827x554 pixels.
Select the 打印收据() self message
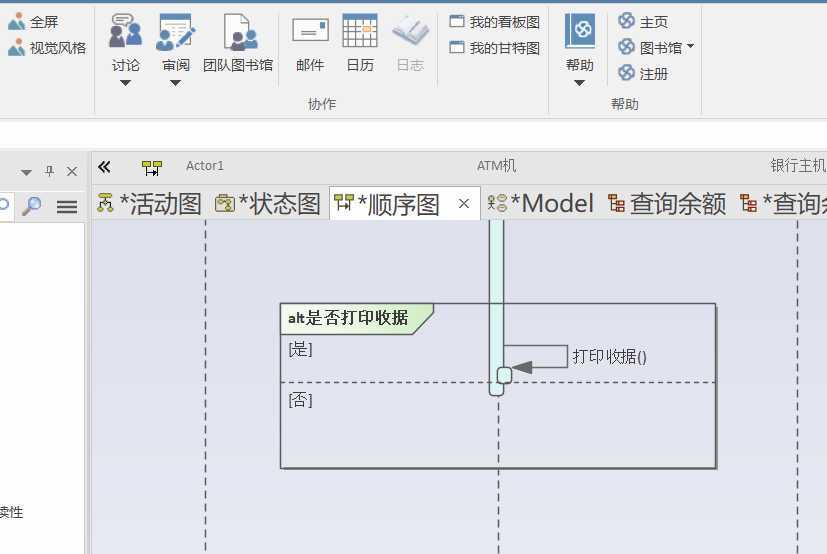(x=610, y=357)
